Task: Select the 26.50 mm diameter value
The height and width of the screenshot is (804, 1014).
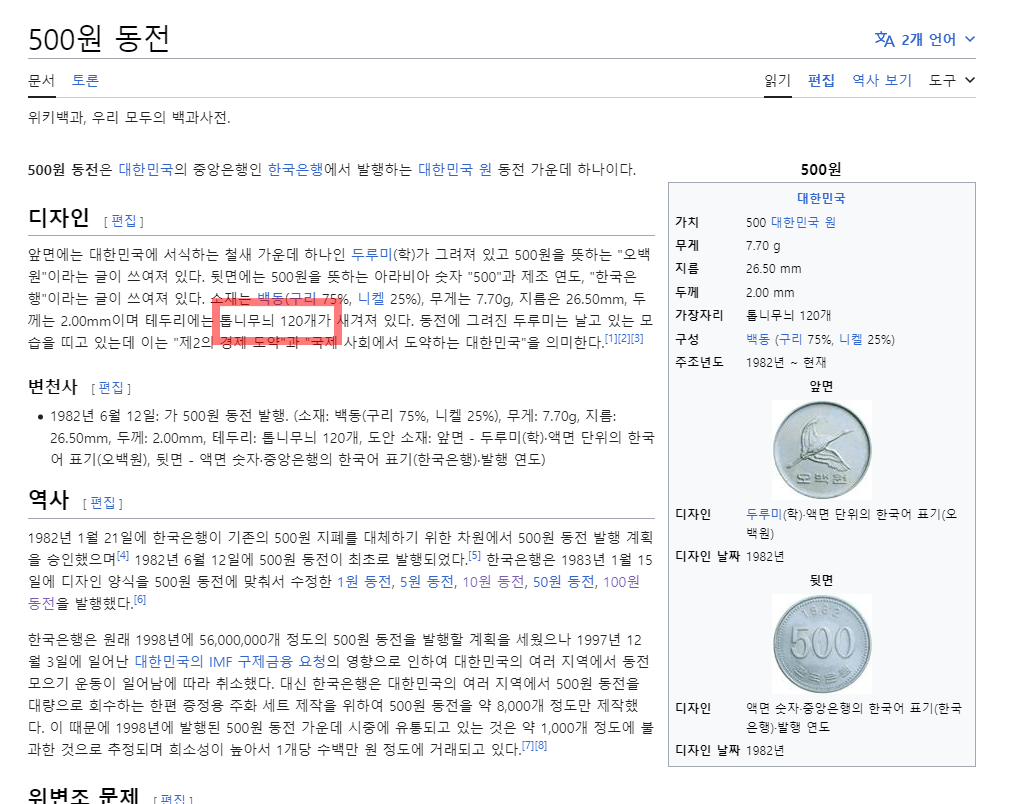Action: click(x=773, y=268)
